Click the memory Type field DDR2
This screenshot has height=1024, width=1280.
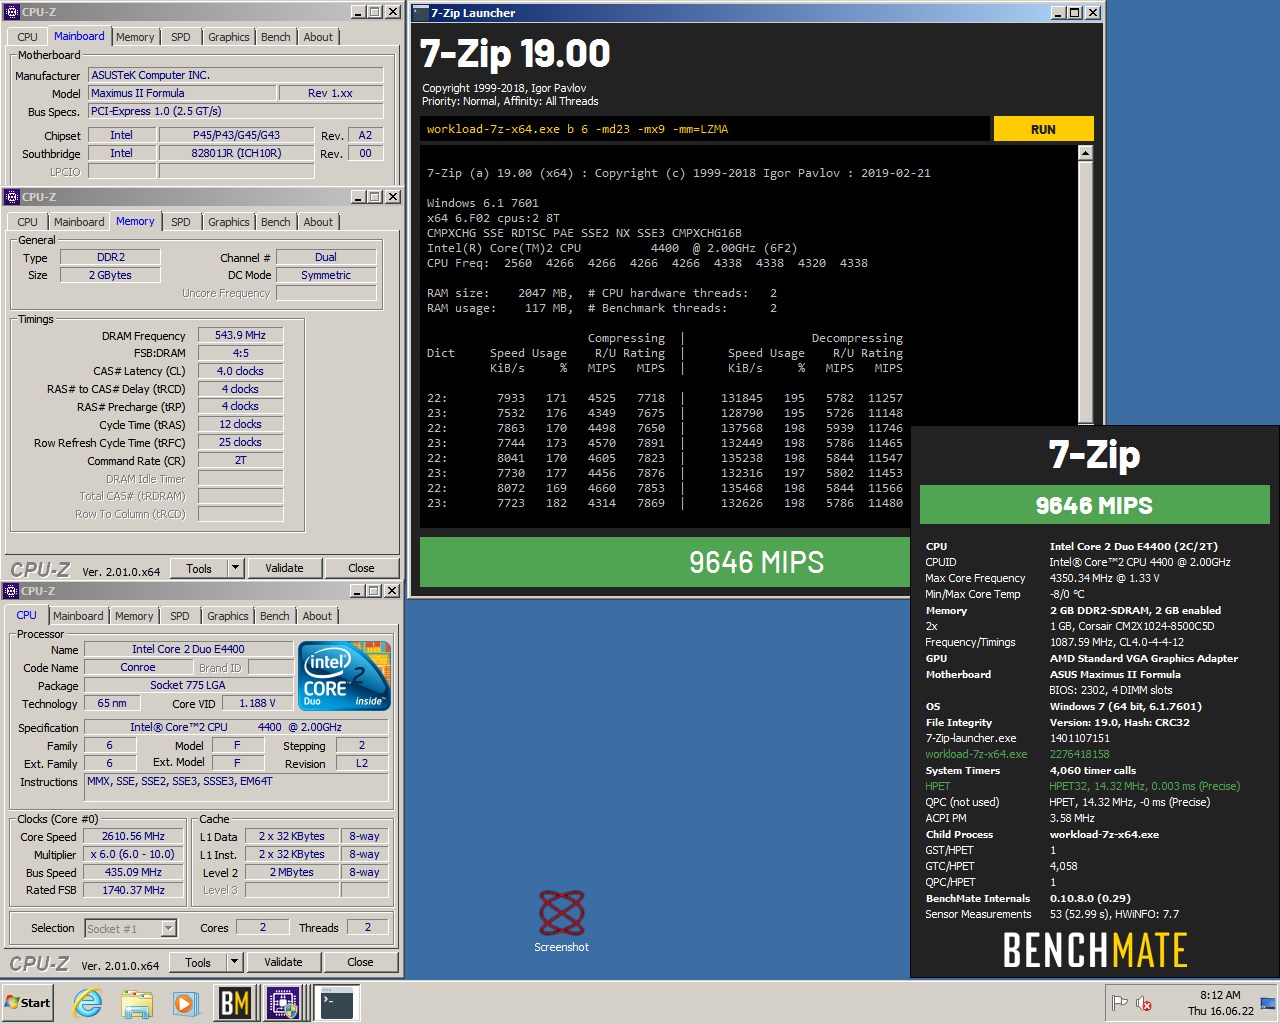point(110,257)
